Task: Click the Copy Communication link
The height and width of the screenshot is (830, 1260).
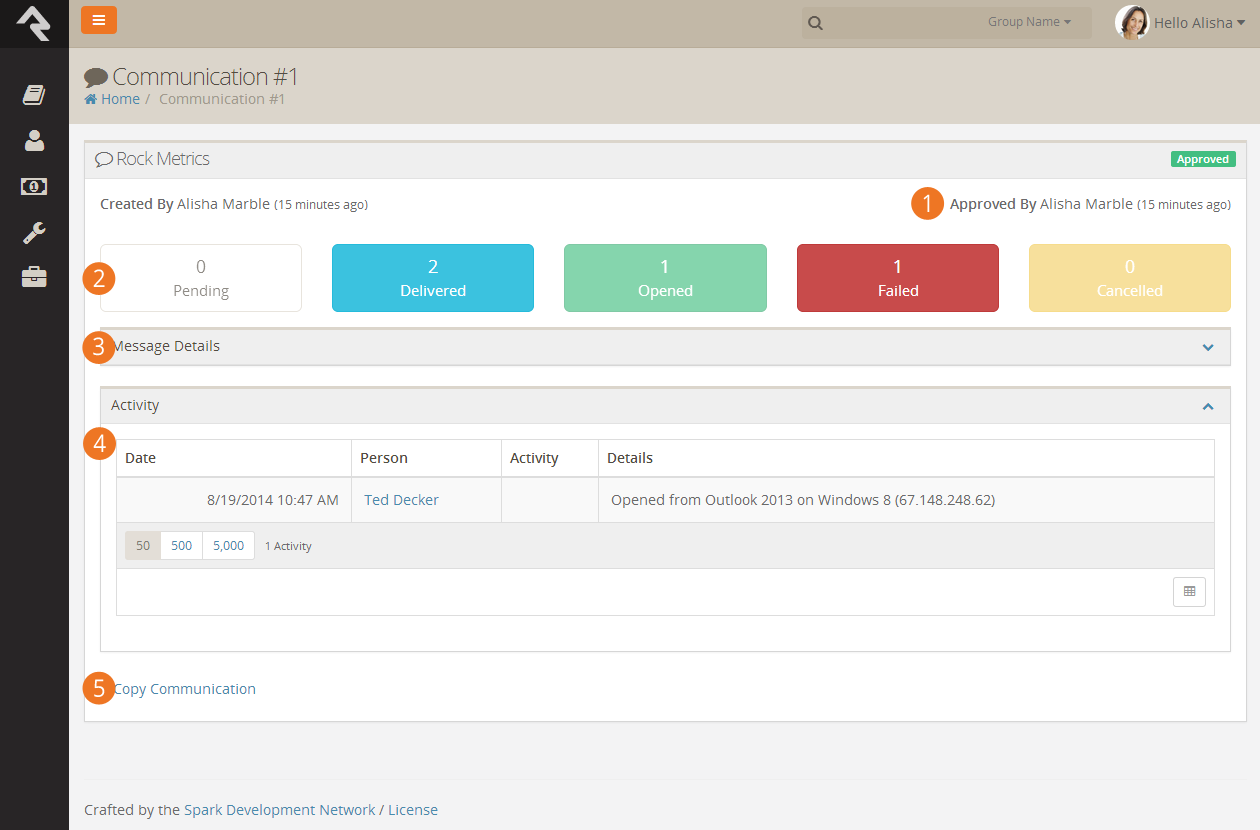Action: [x=185, y=689]
